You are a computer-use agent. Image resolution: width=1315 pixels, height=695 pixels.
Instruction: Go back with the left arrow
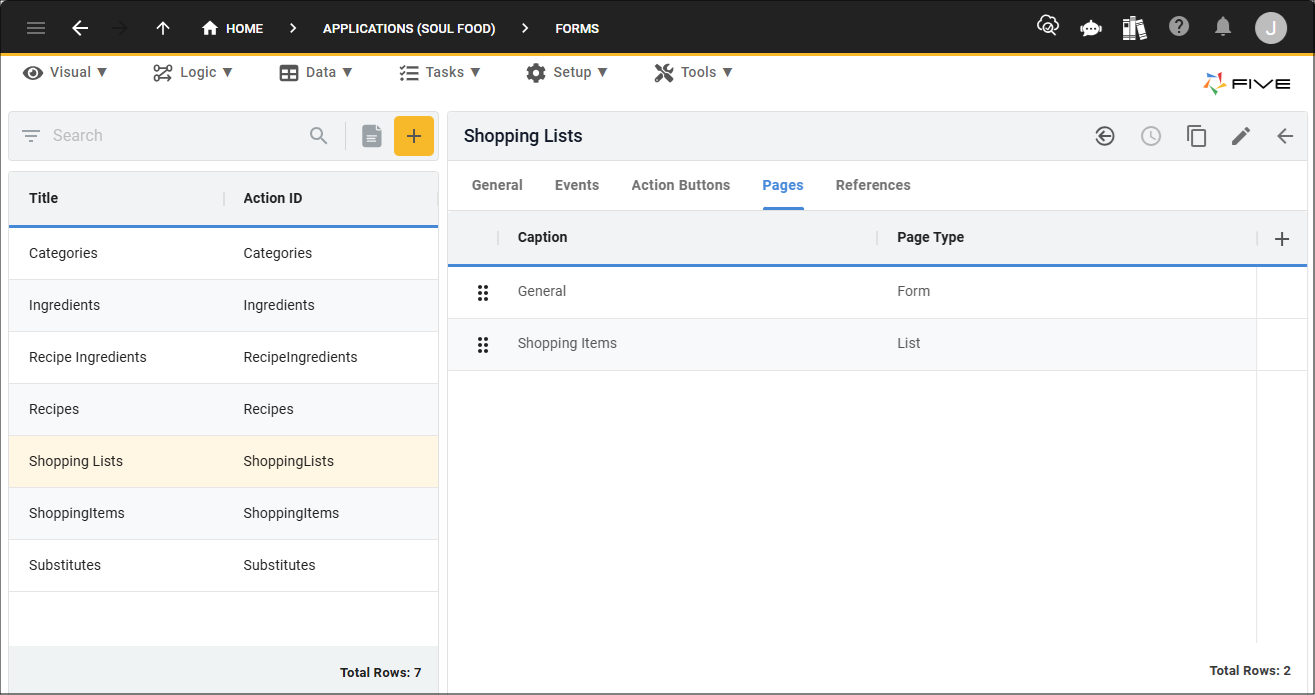click(x=80, y=28)
